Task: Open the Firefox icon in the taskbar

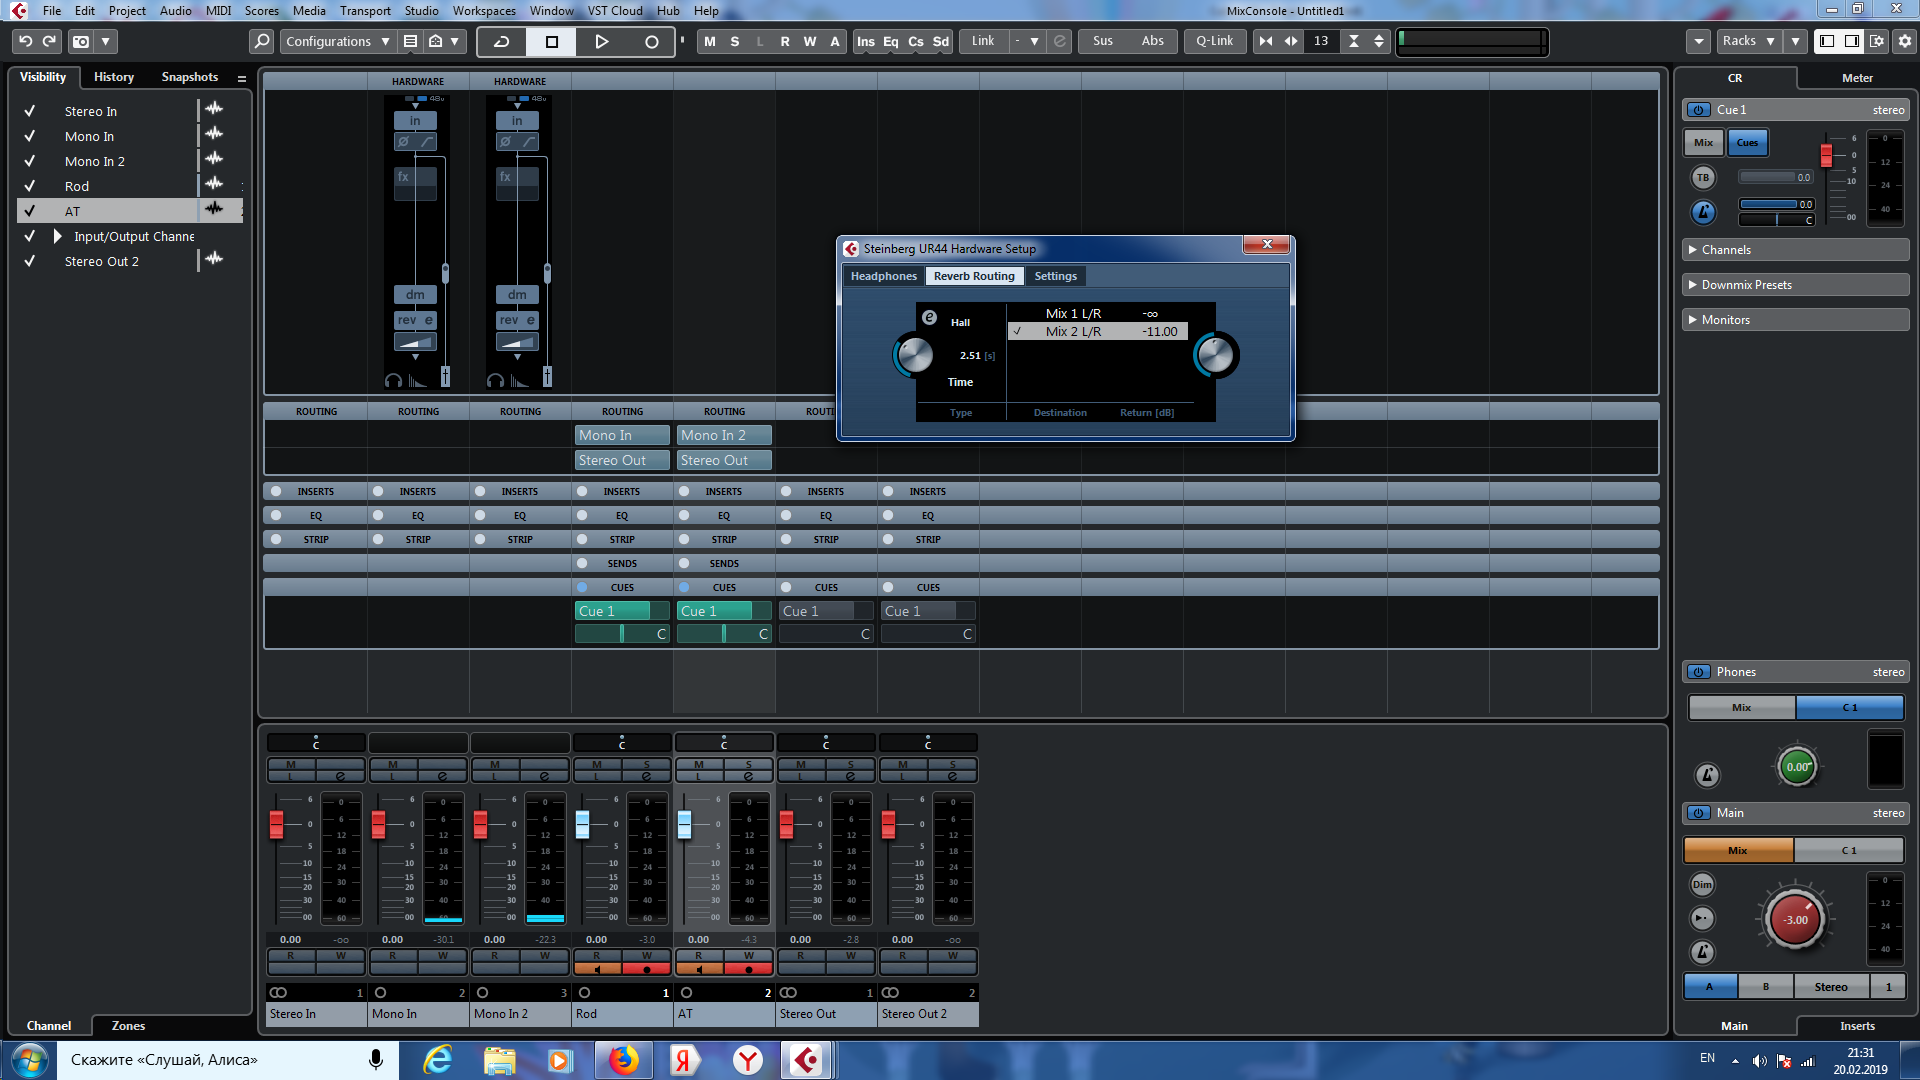Action: [x=623, y=1060]
